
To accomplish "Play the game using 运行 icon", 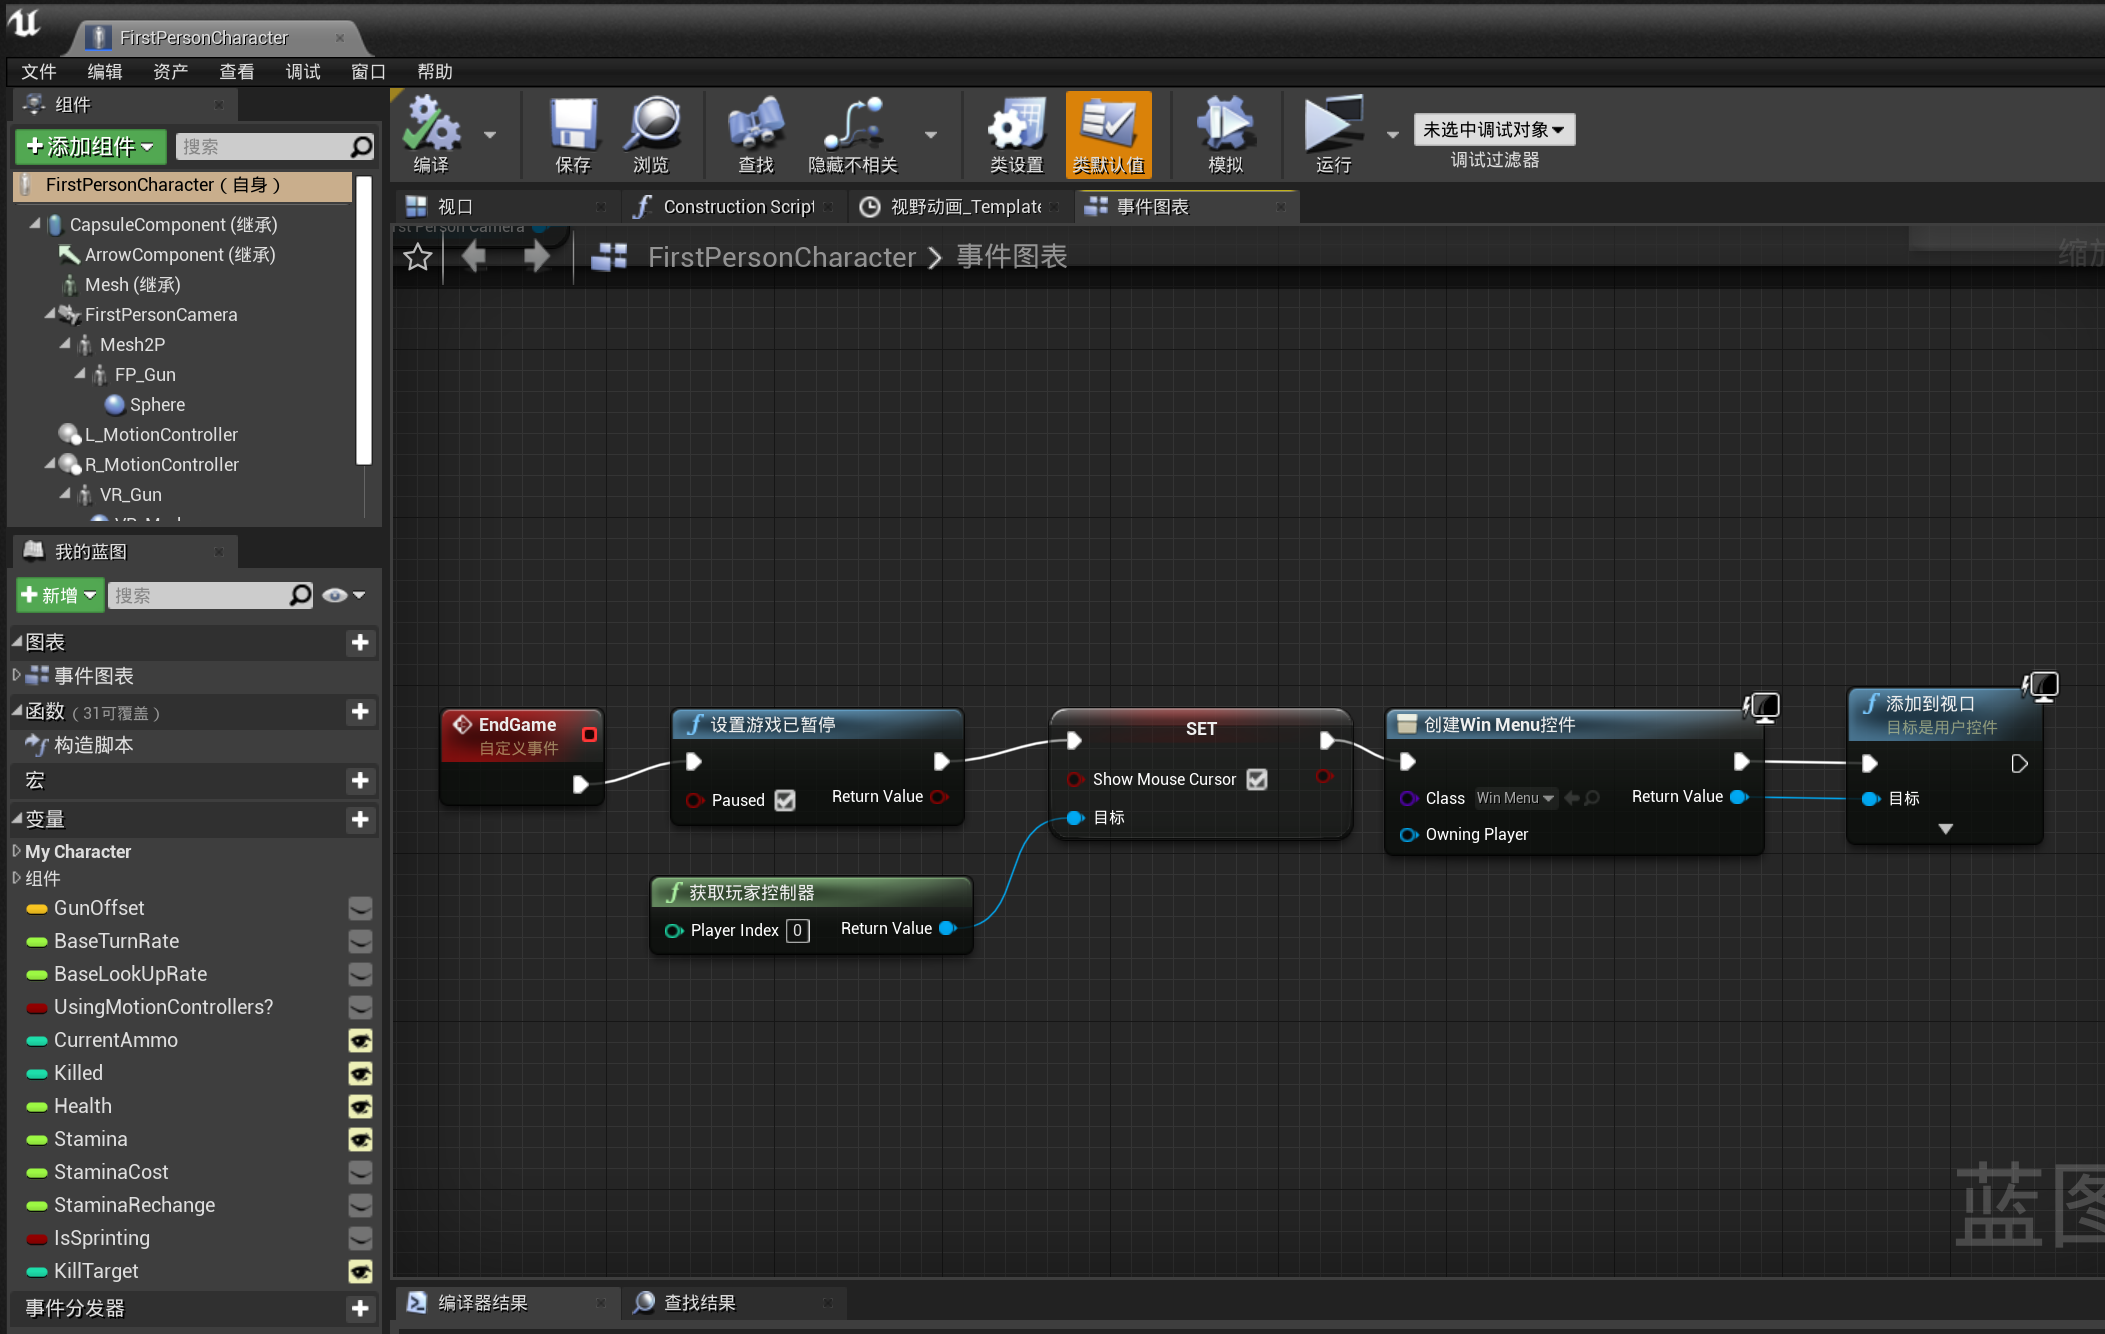I will (x=1331, y=135).
